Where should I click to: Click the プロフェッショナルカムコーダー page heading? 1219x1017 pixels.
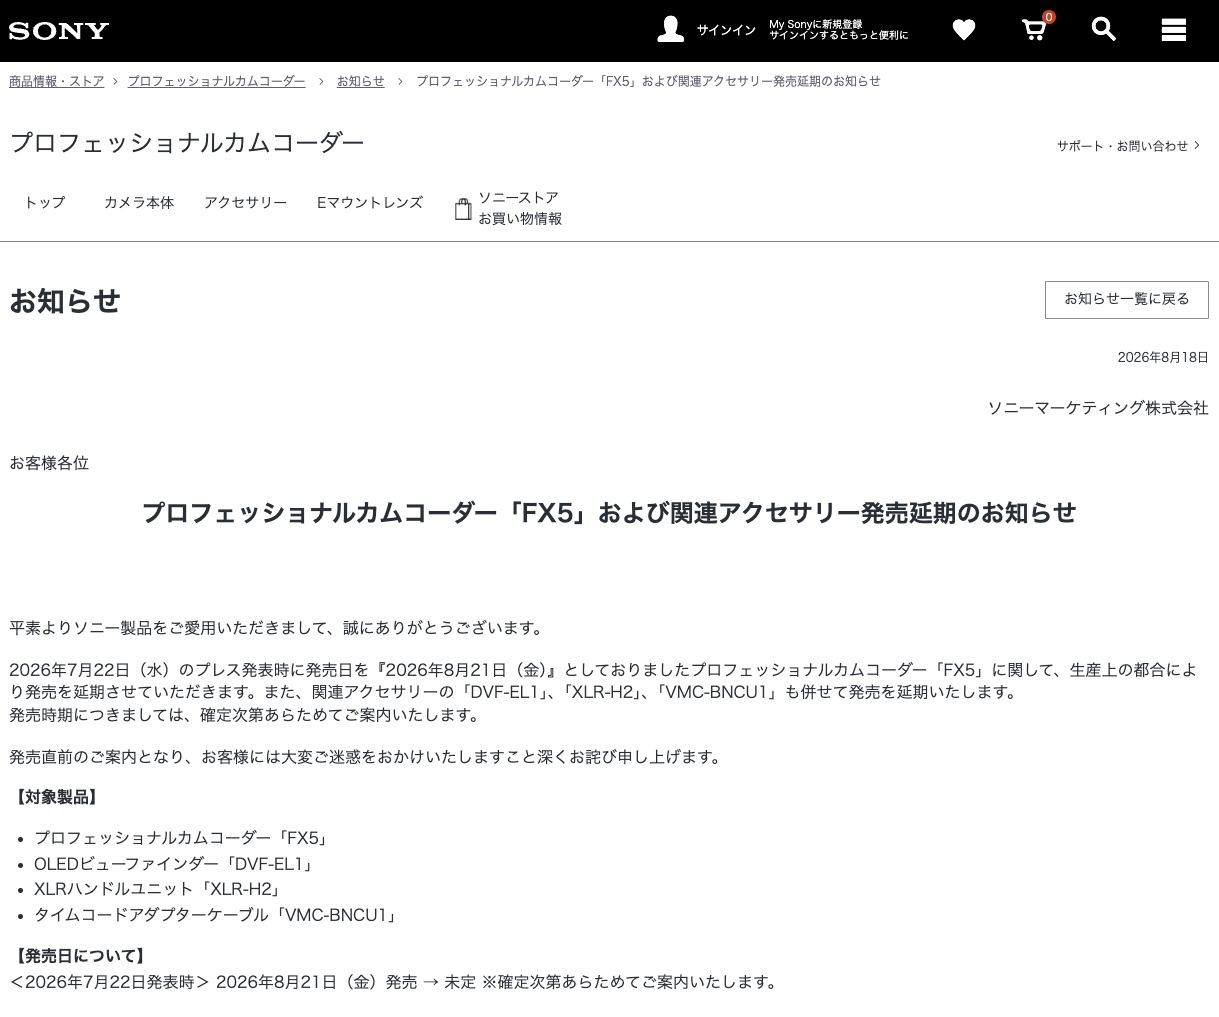point(187,143)
